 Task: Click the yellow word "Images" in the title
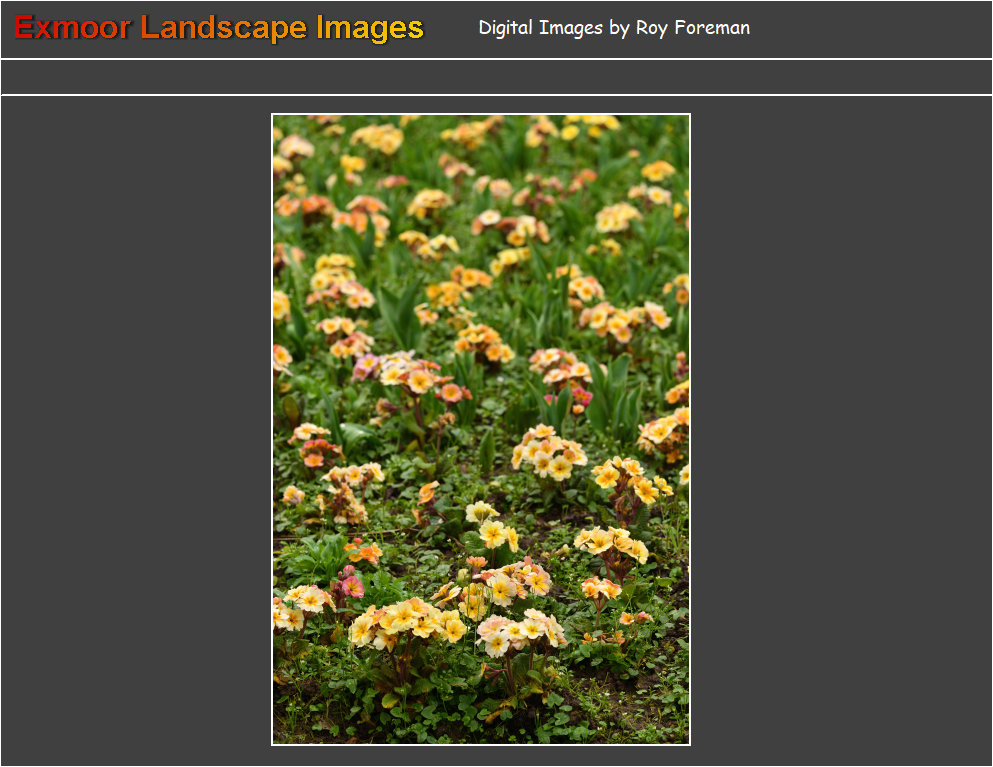pyautogui.click(x=370, y=28)
